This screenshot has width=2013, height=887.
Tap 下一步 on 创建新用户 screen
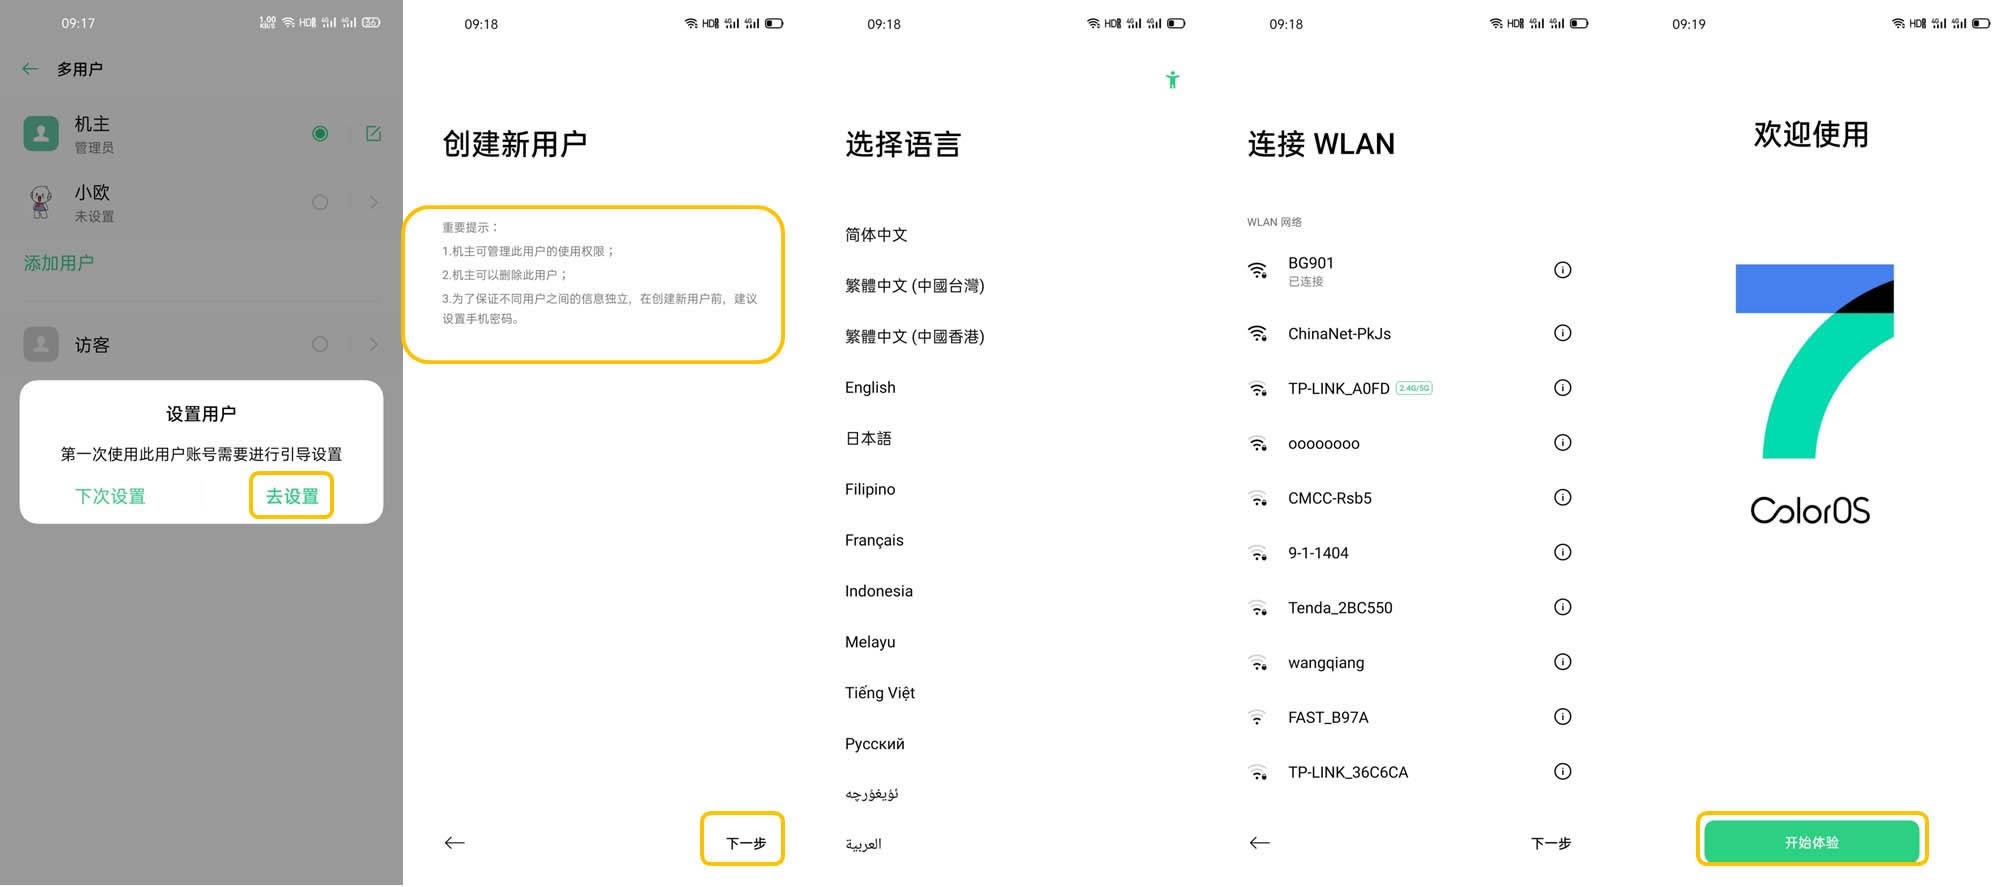point(745,843)
